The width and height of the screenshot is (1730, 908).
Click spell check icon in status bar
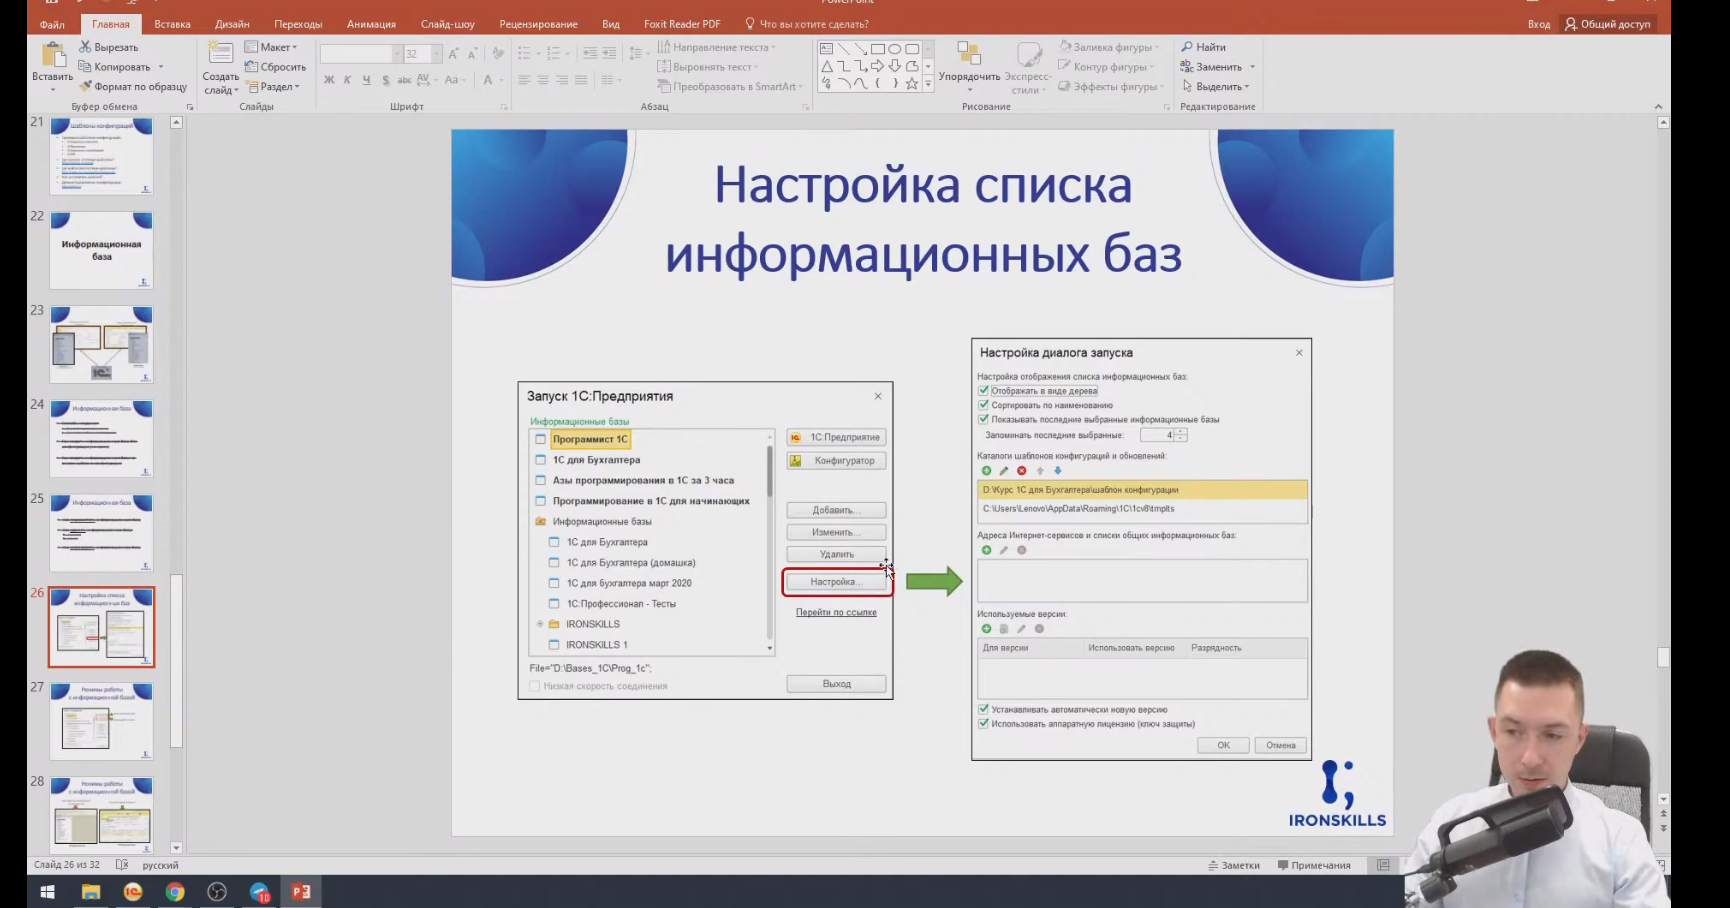(122, 865)
